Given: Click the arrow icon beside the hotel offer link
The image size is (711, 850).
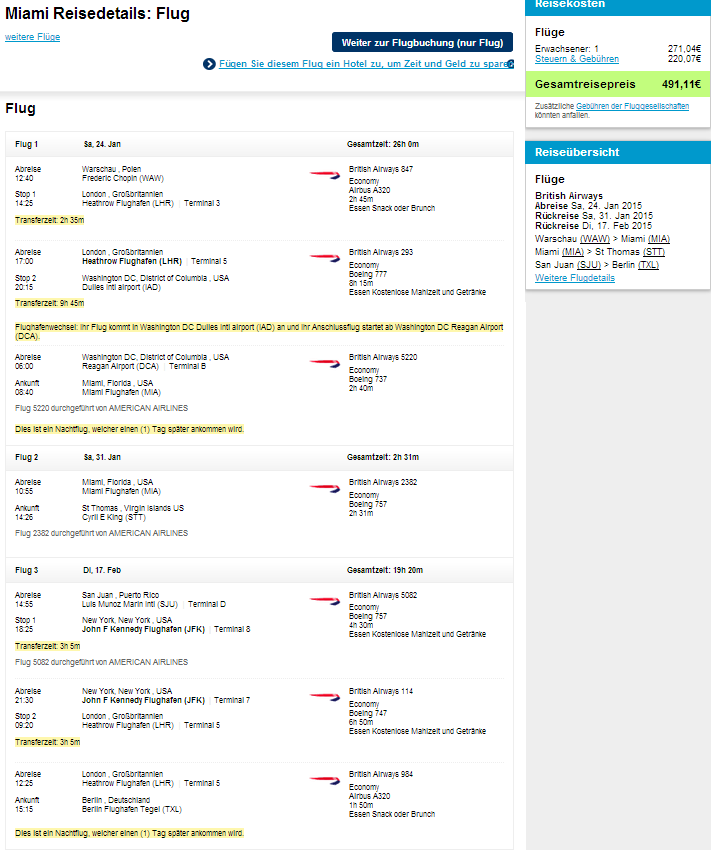Looking at the screenshot, I should tap(209, 64).
